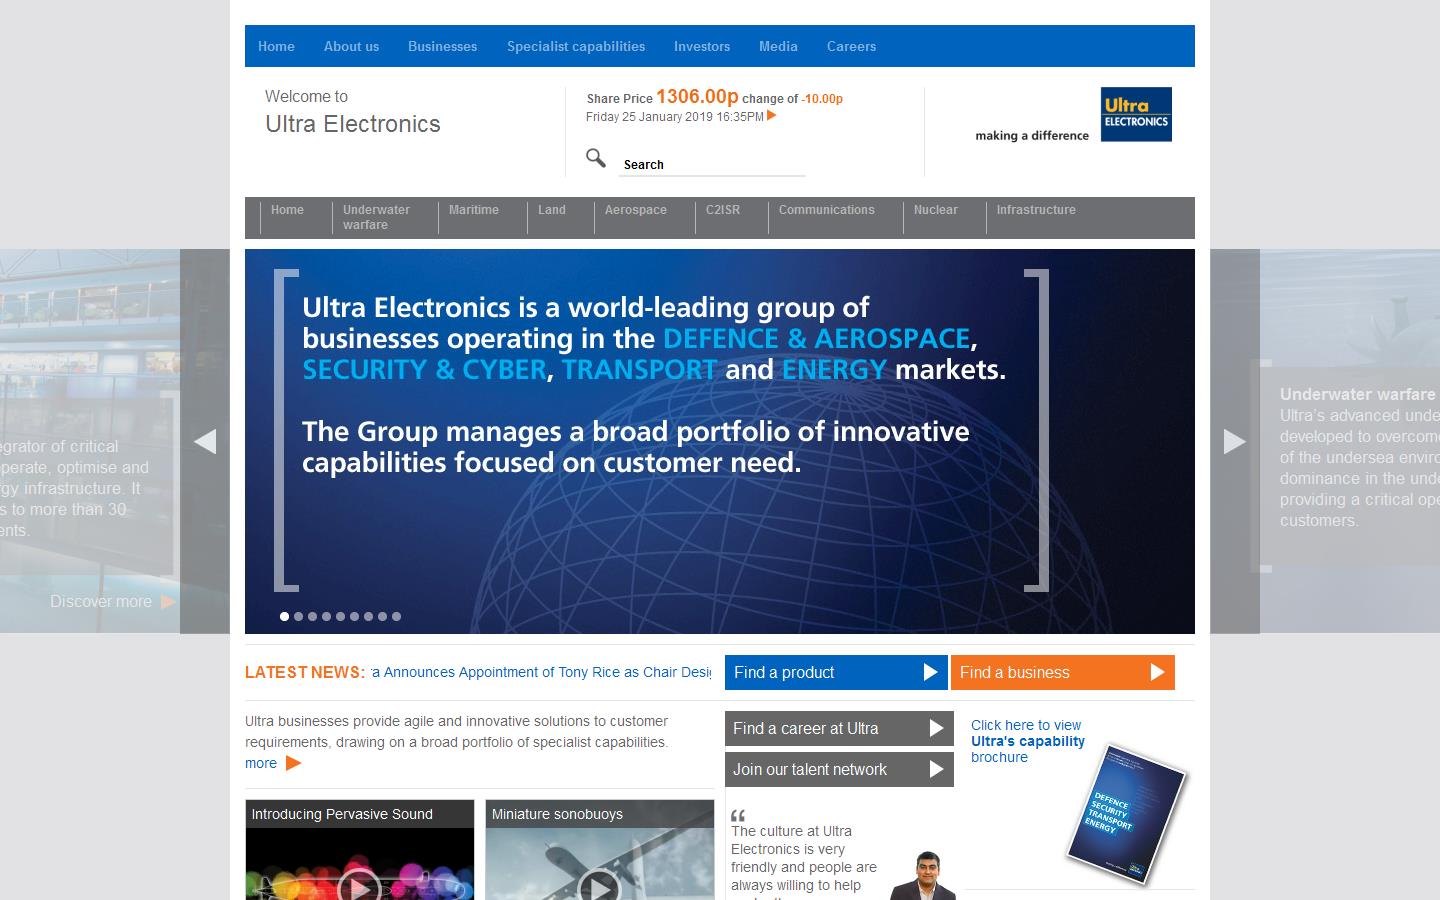Click arrow on Find a business button
Screen dimensions: 1440x900
click(1157, 672)
